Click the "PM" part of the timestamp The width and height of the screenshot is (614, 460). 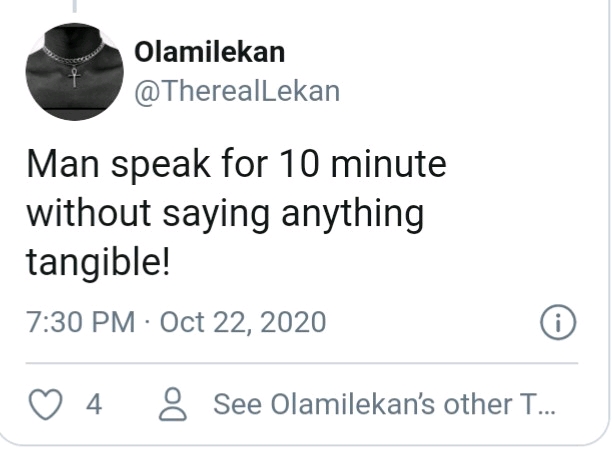(x=113, y=323)
